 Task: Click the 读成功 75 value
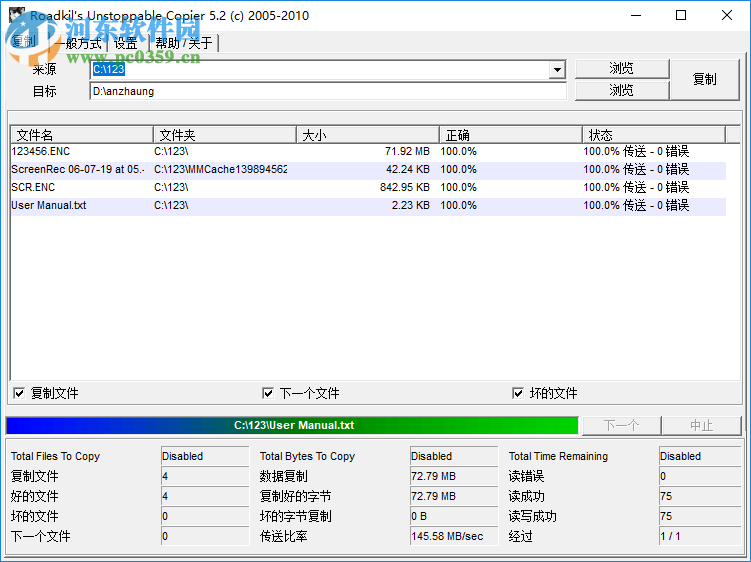pyautogui.click(x=700, y=496)
